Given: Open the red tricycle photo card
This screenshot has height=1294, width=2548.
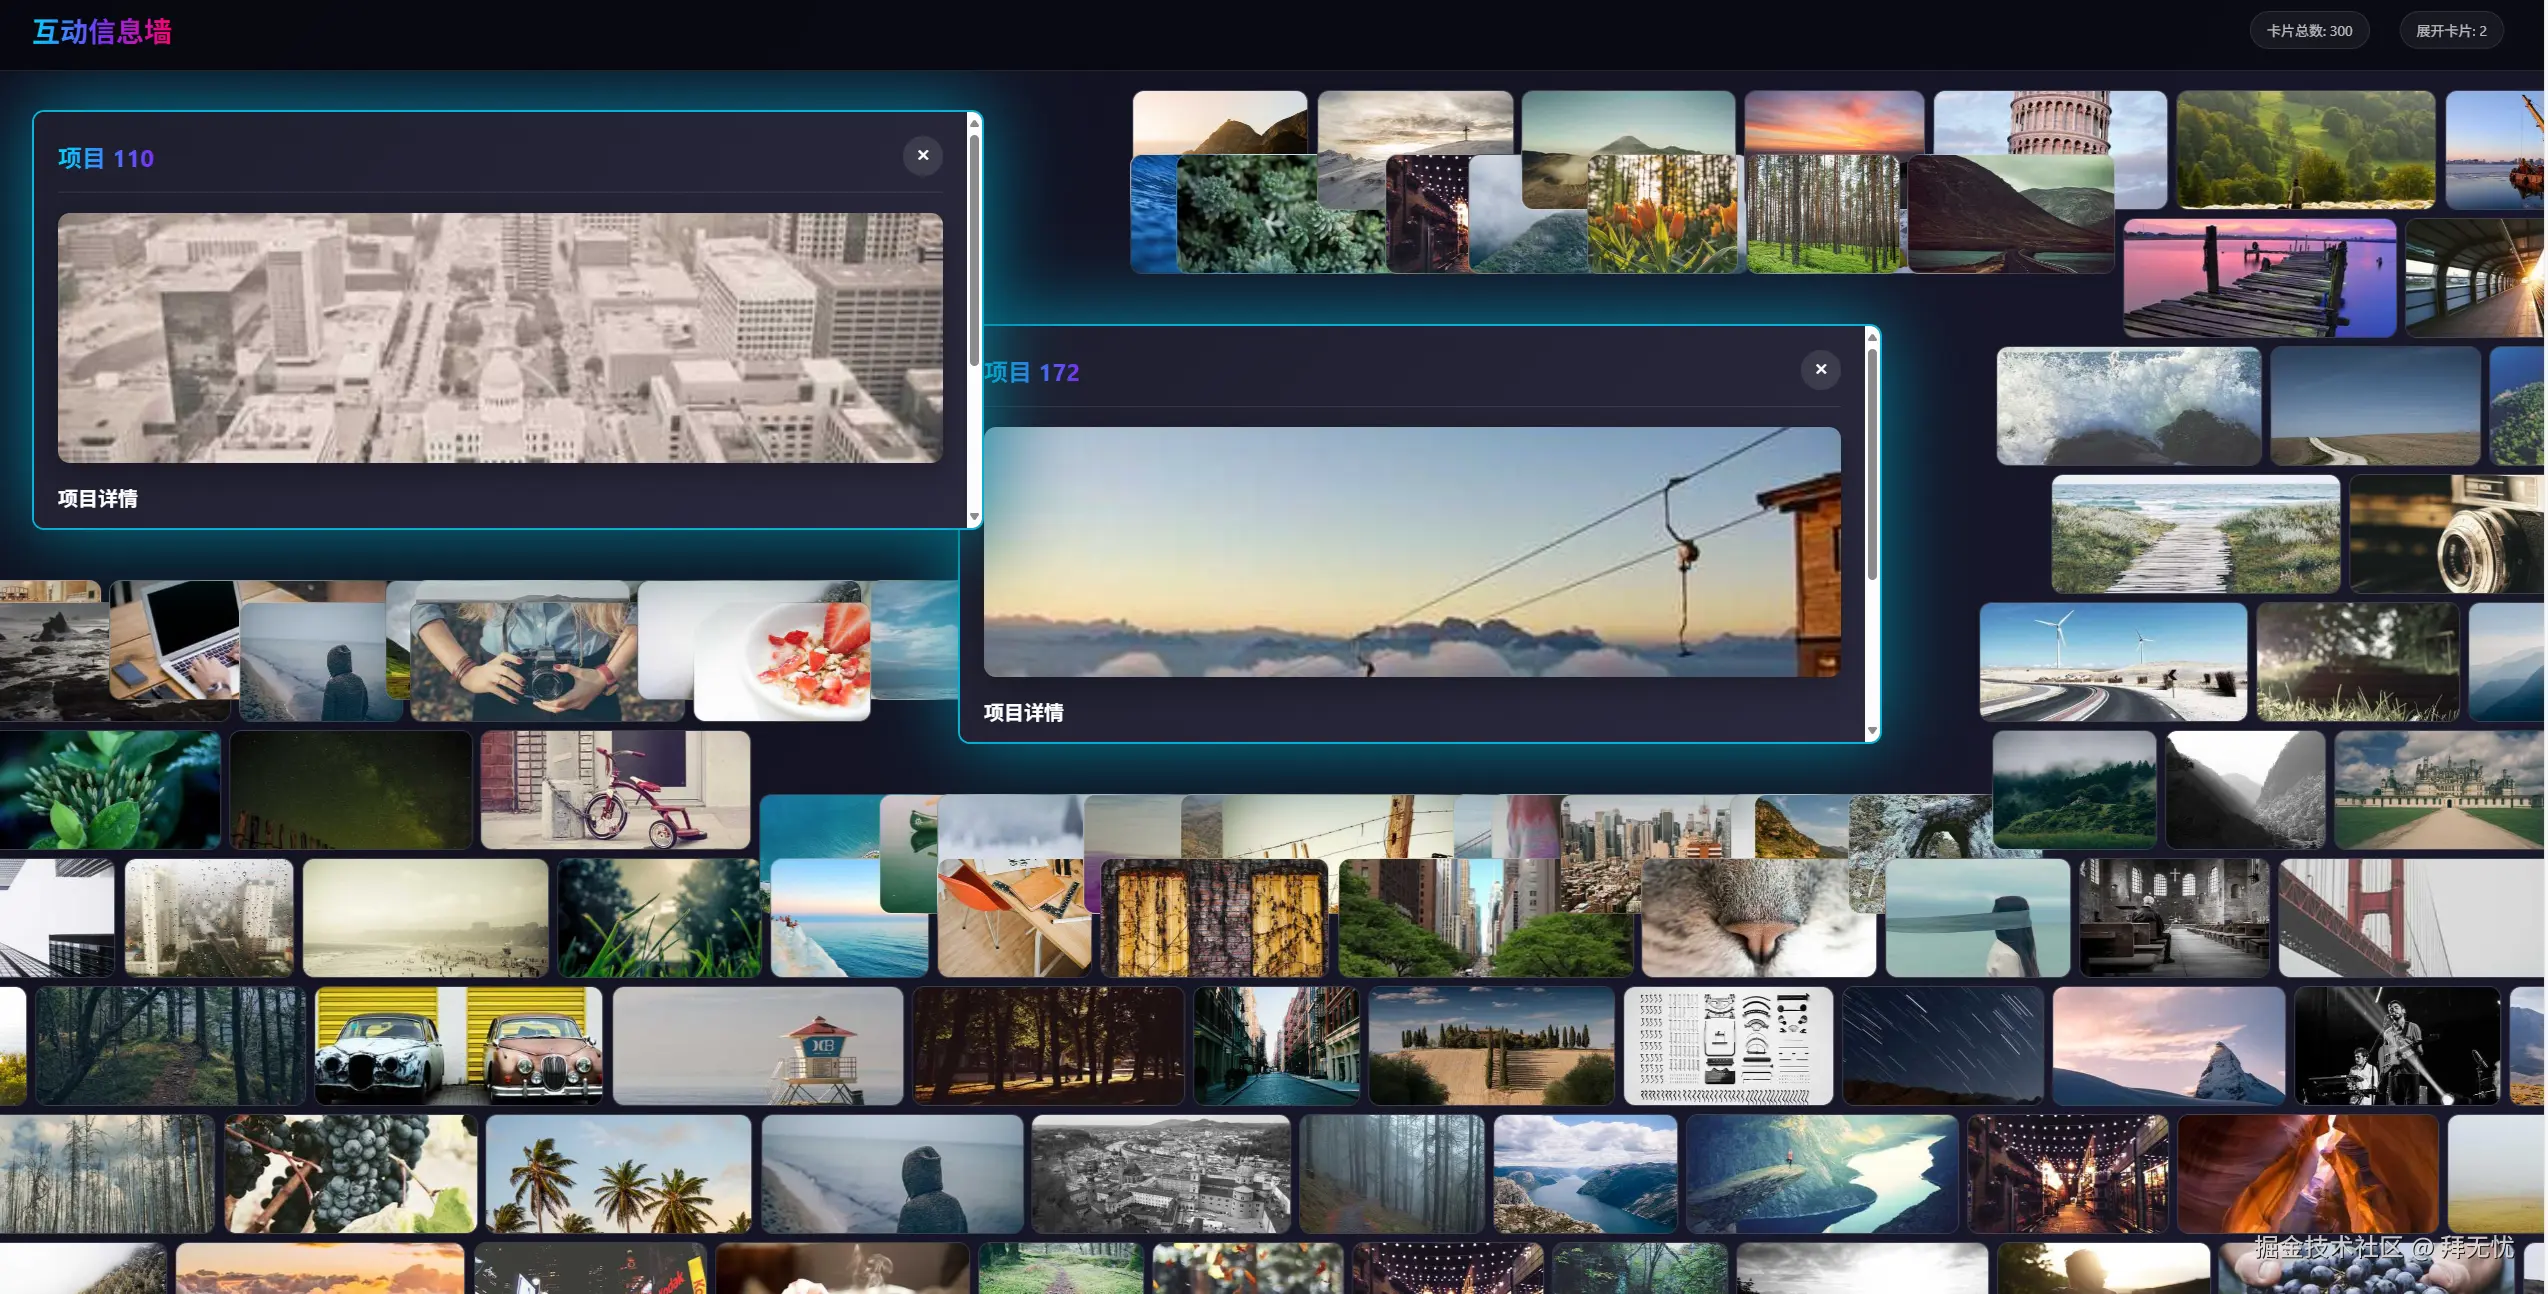Looking at the screenshot, I should click(x=615, y=790).
